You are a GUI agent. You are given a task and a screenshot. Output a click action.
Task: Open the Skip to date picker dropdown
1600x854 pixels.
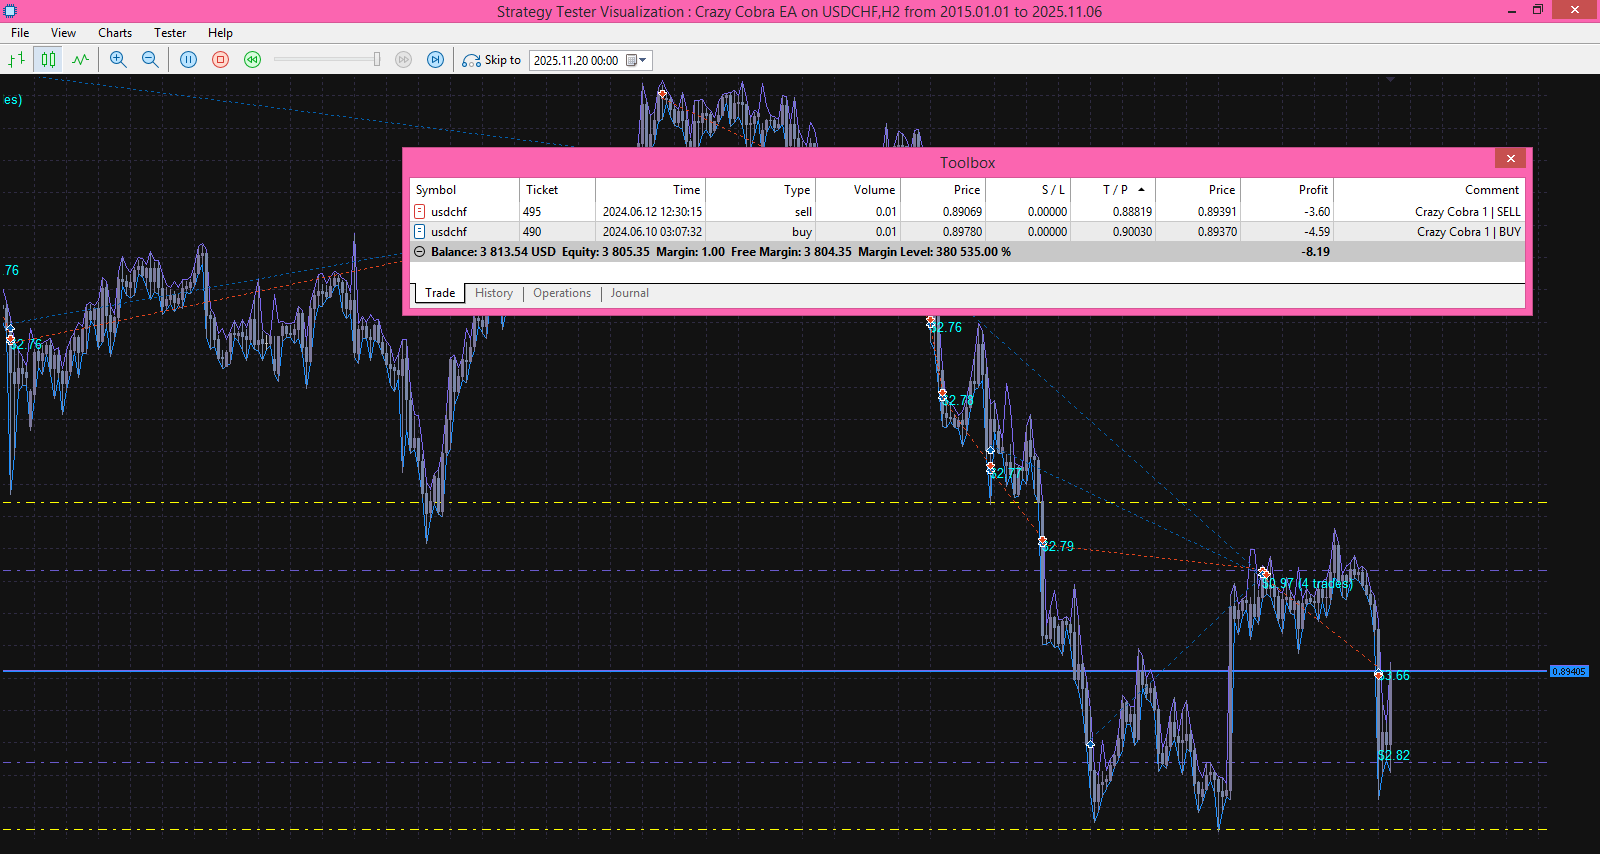(637, 60)
